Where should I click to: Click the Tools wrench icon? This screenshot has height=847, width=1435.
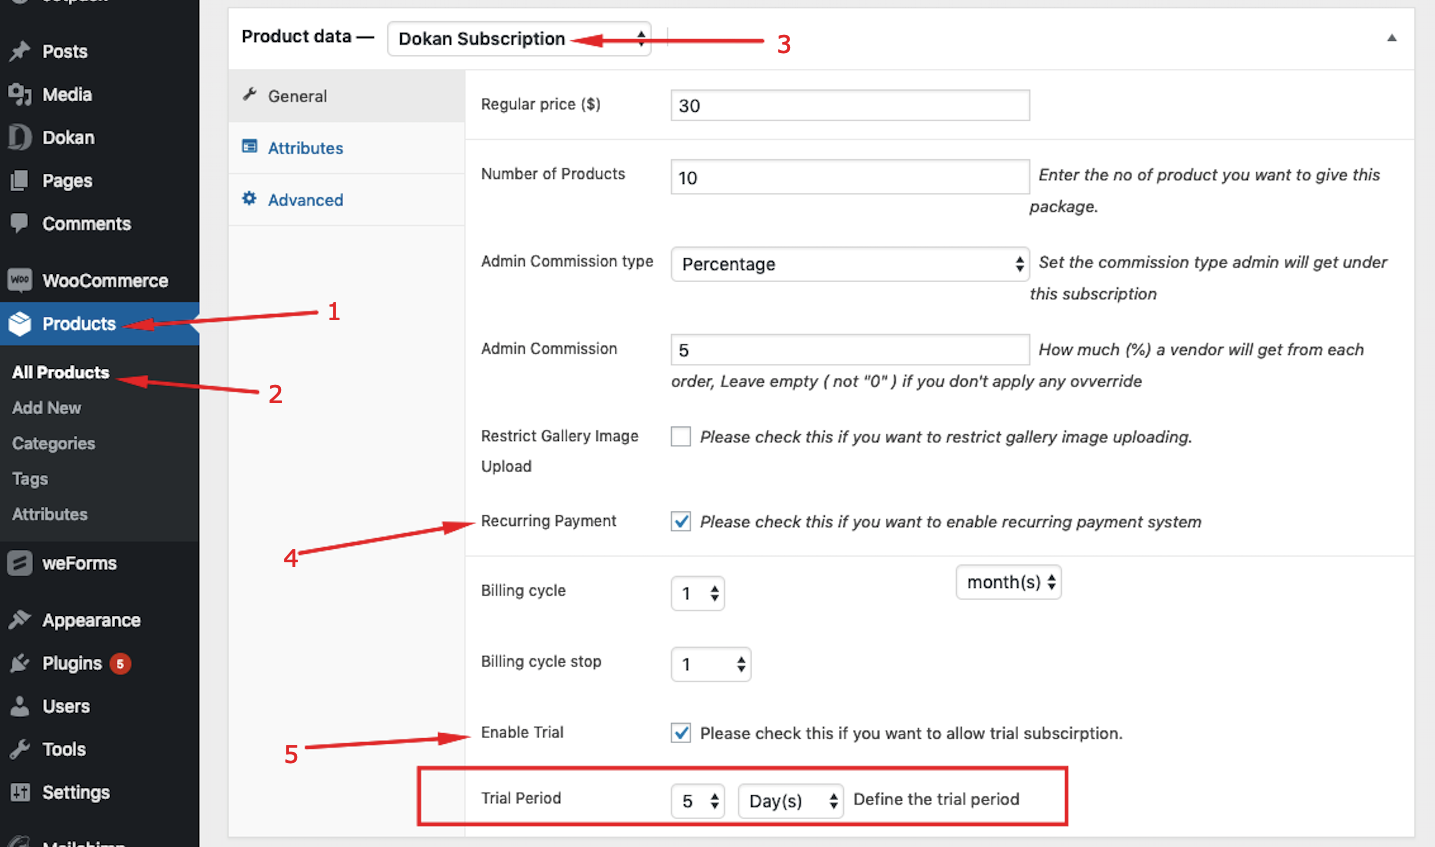click(20, 749)
